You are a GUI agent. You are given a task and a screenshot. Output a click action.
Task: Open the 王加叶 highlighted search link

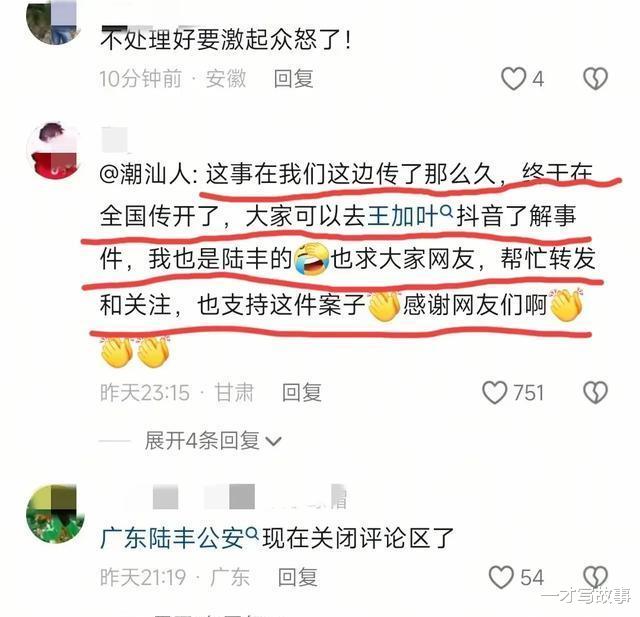(403, 216)
